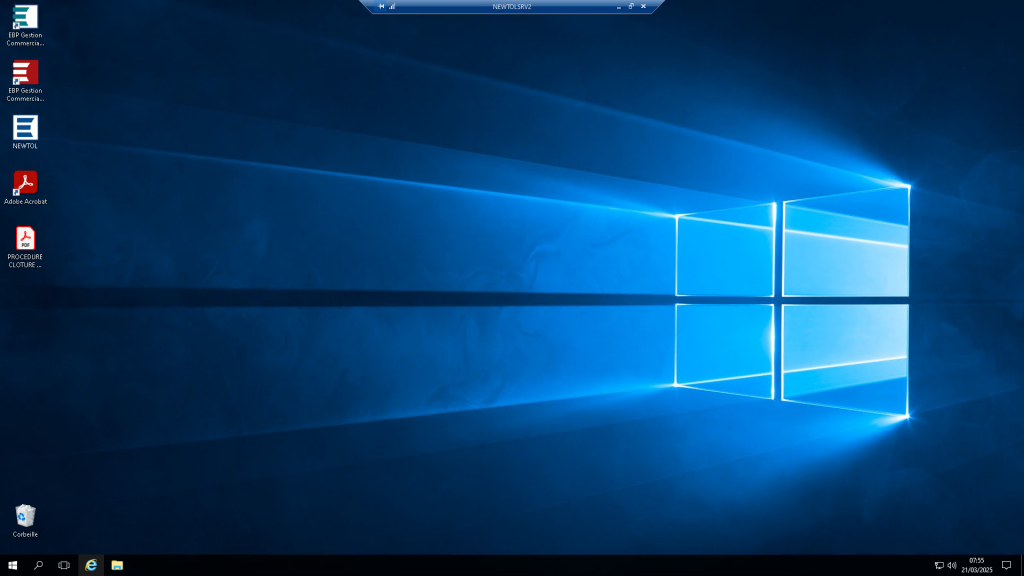
Task: Restore down the NEWTOLSRV2 remote session window
Action: tap(631, 6)
